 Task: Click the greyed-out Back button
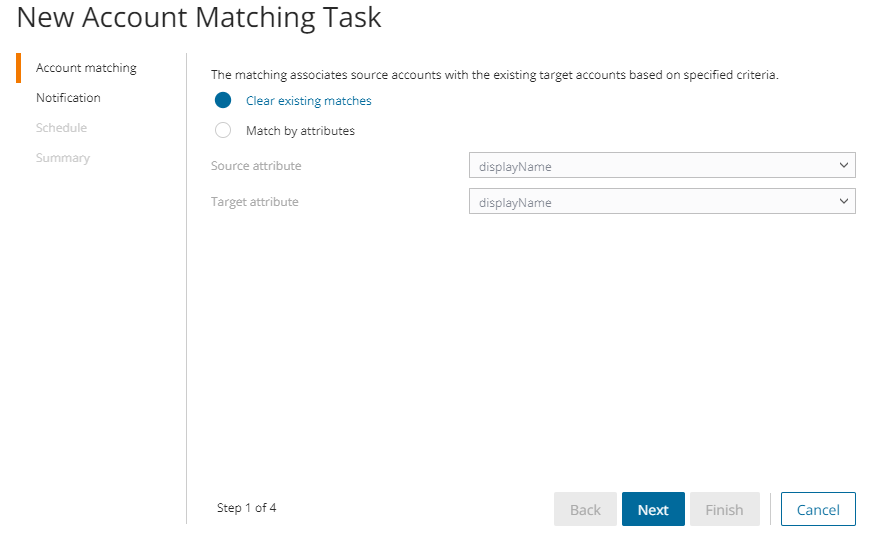tap(585, 510)
